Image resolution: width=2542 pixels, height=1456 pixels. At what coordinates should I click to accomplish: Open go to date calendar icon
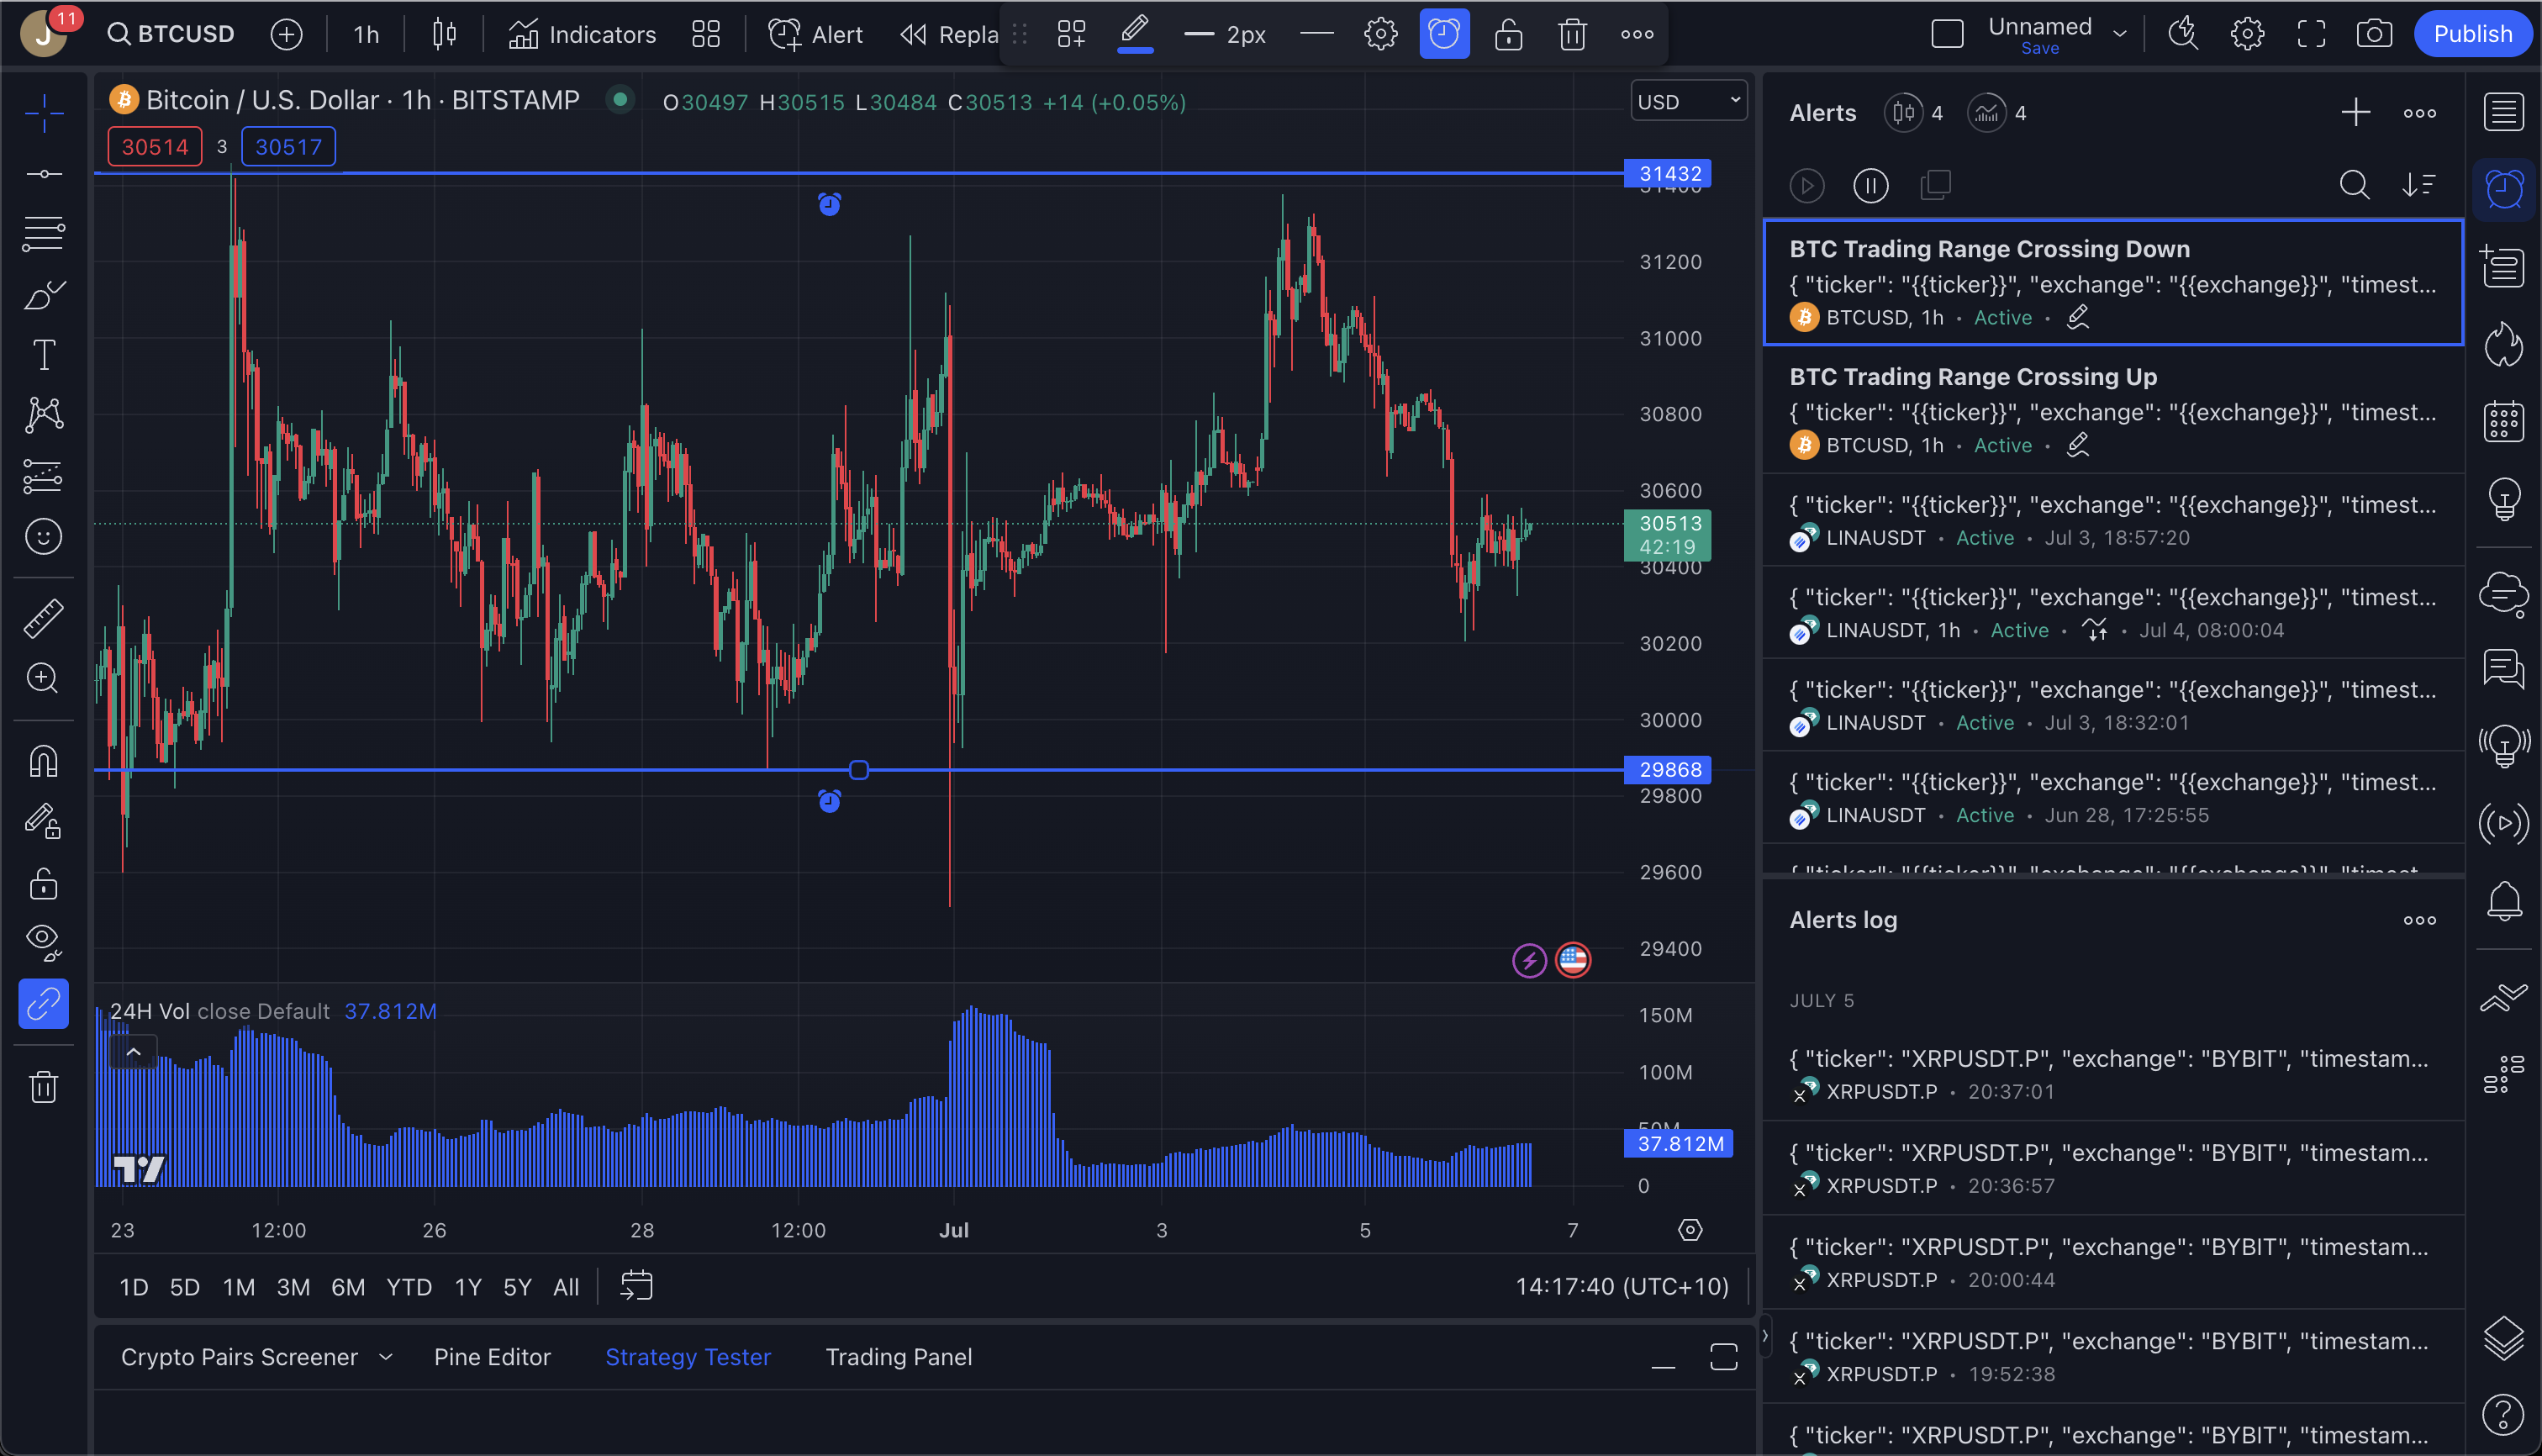tap(637, 1286)
